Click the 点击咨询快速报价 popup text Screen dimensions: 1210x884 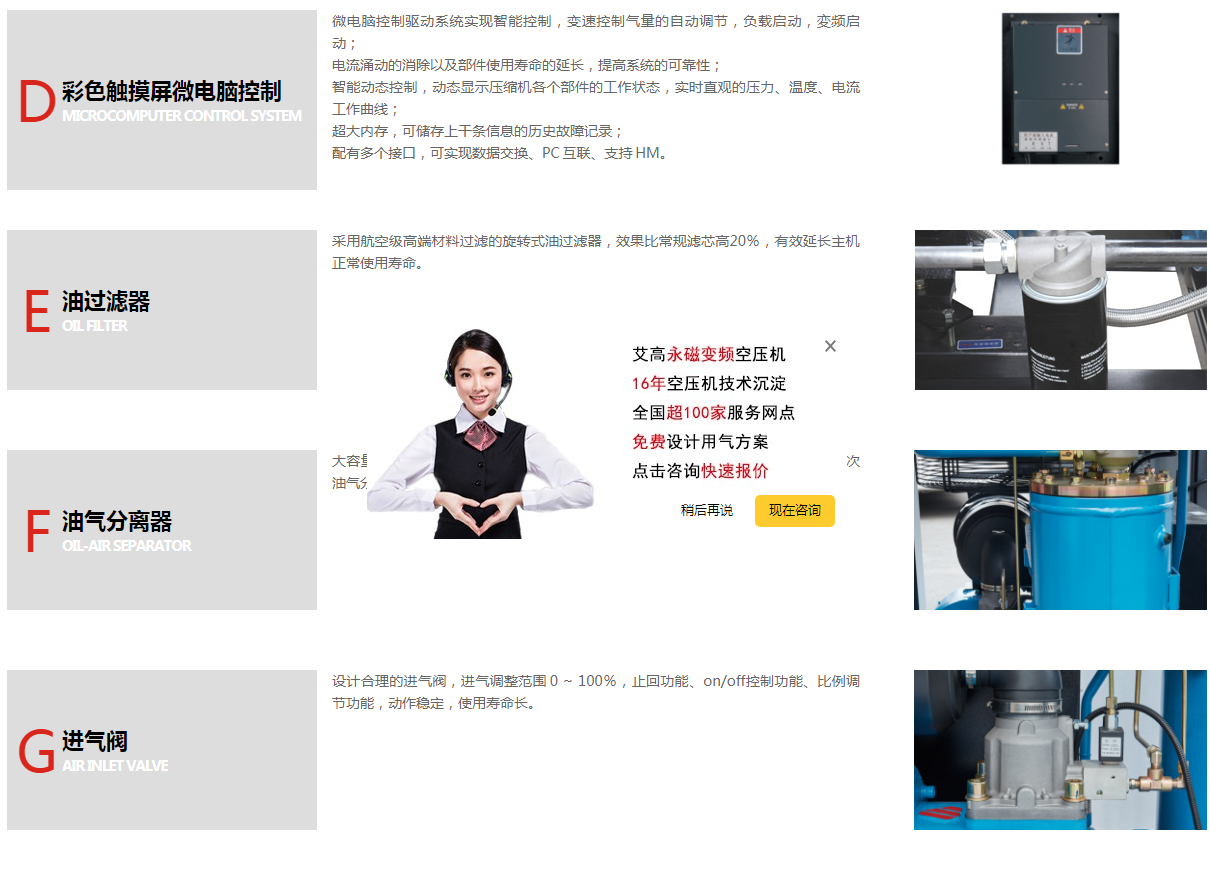pyautogui.click(x=700, y=471)
